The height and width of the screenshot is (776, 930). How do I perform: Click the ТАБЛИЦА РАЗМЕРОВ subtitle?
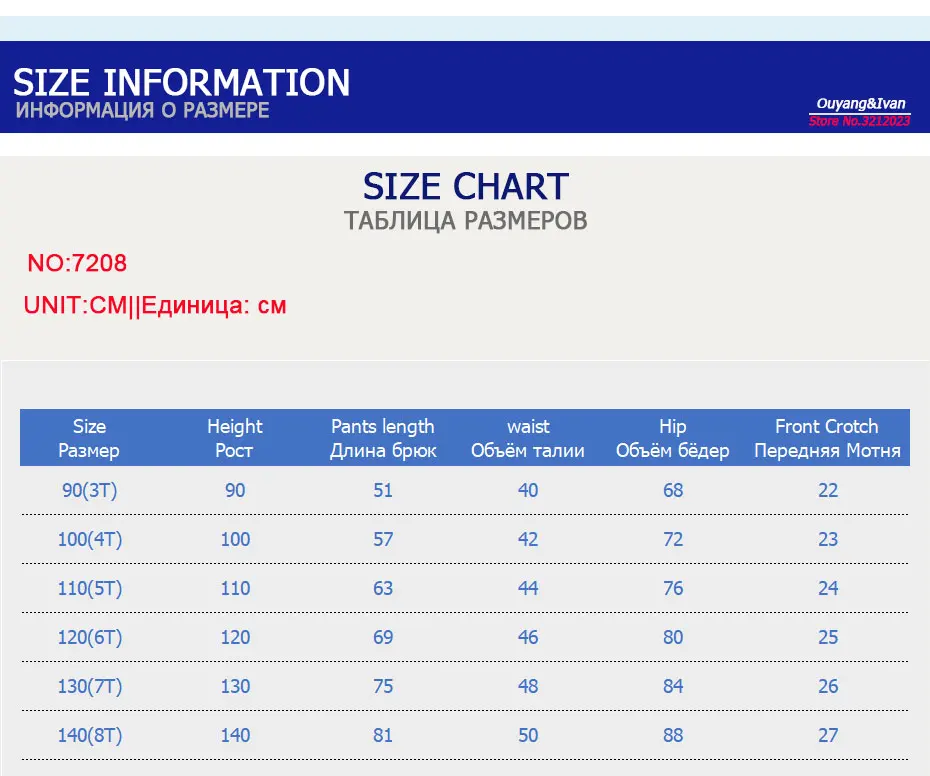point(466,221)
